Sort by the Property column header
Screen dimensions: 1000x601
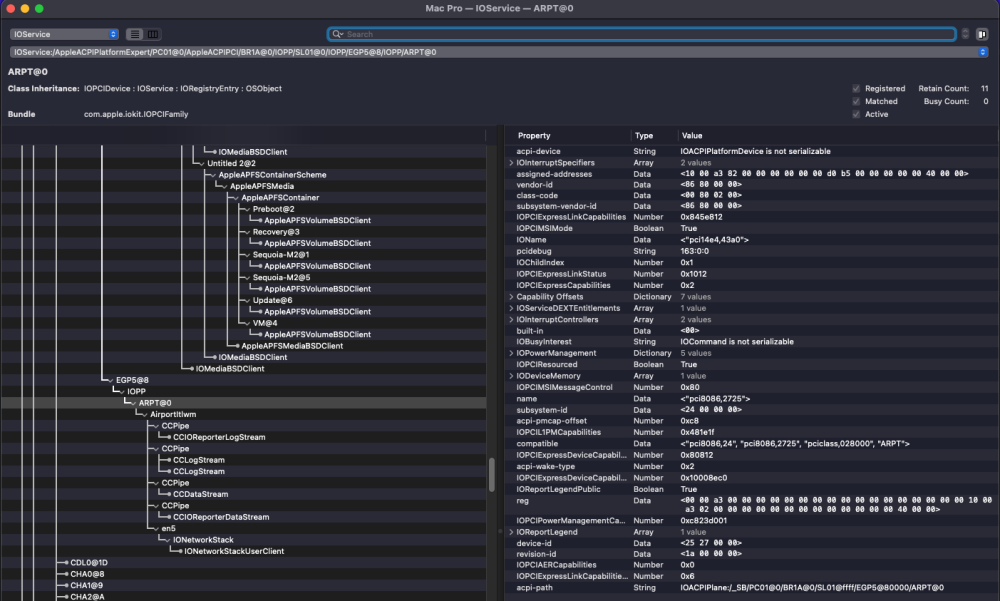point(534,136)
